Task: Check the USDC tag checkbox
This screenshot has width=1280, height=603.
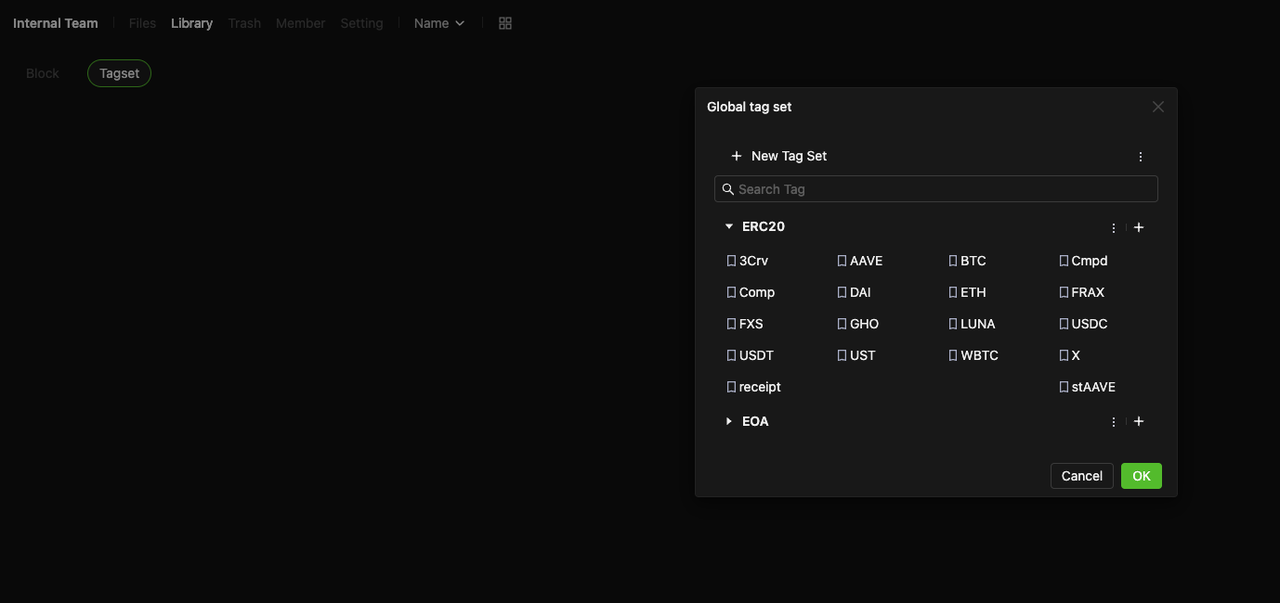Action: 1064,324
